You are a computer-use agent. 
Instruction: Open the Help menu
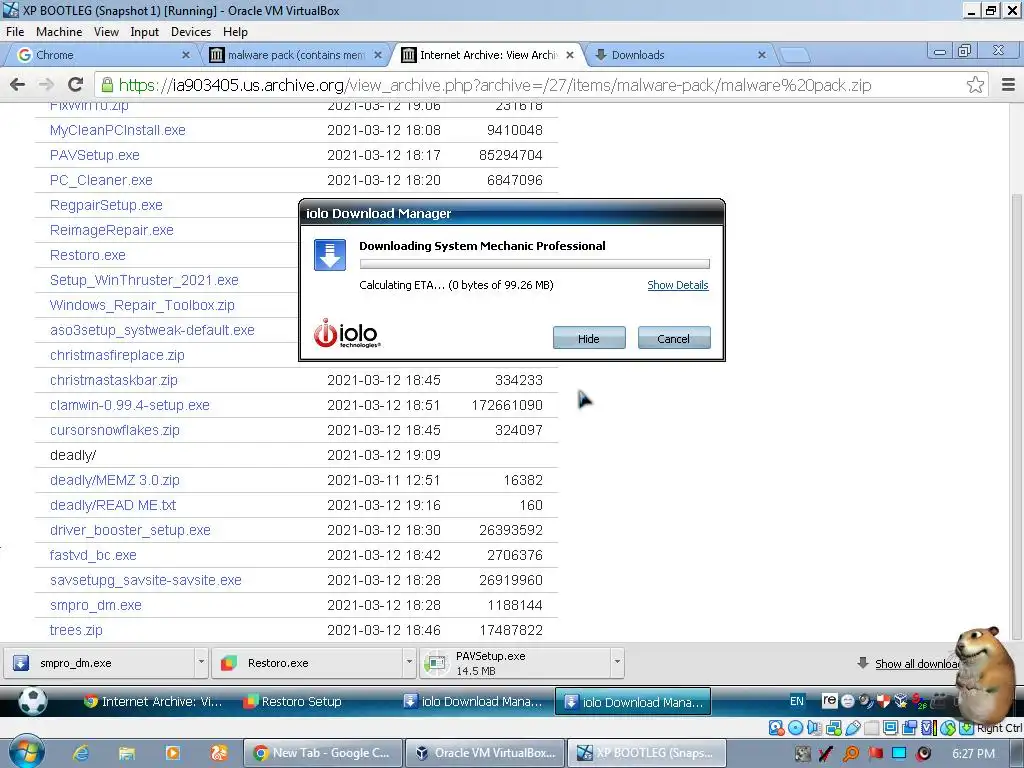tap(235, 31)
